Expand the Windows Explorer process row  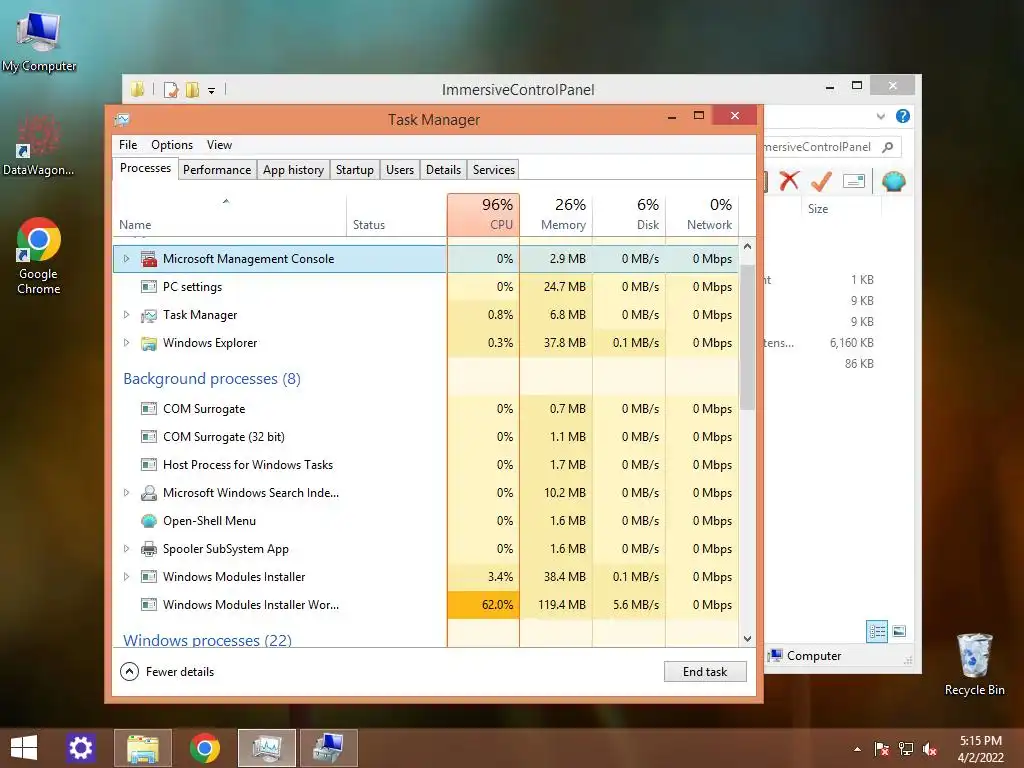coord(126,343)
